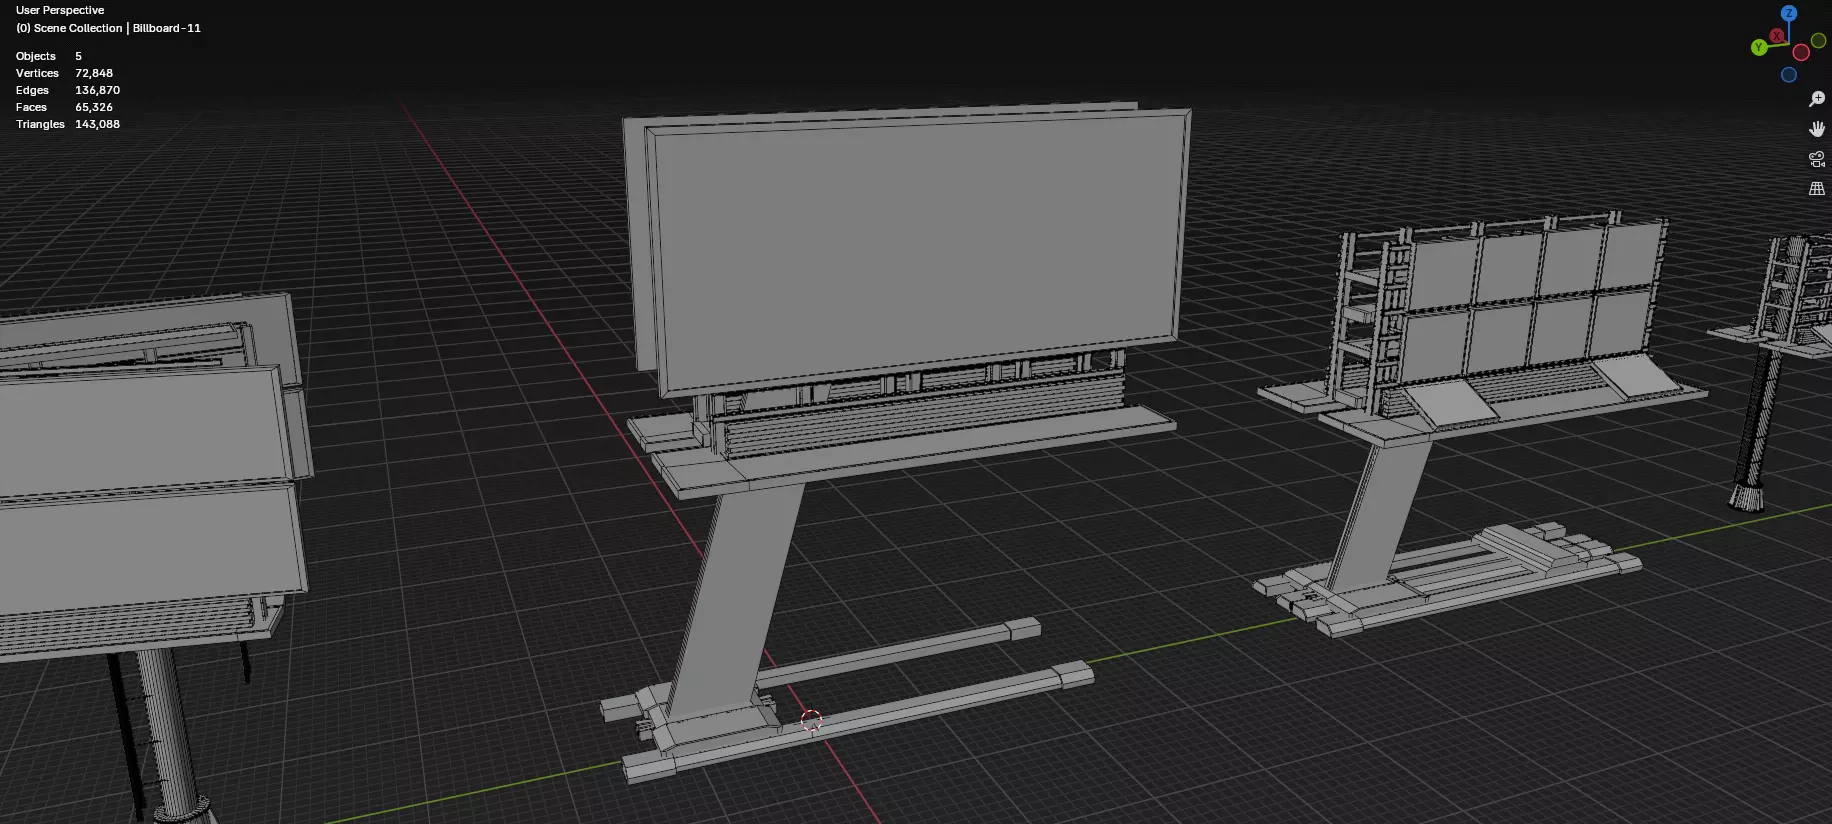Click the Faces '65,326' statistic

click(x=94, y=107)
